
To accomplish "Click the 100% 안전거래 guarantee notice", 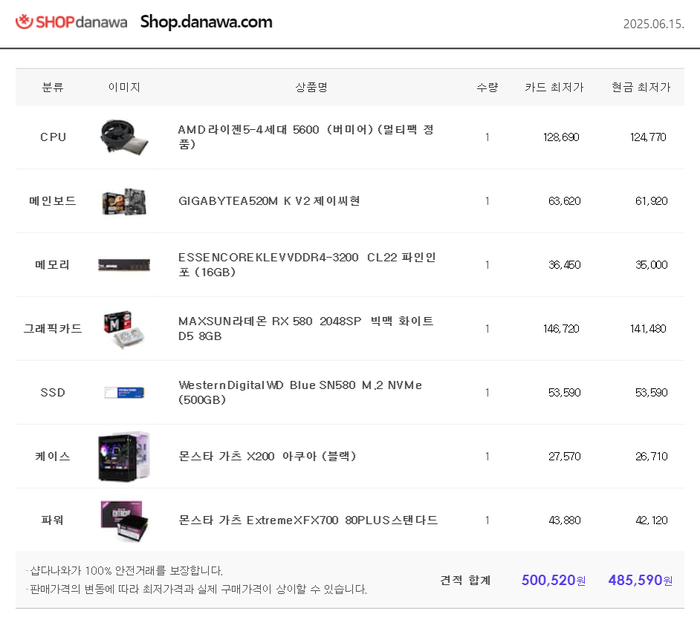I will [125, 570].
